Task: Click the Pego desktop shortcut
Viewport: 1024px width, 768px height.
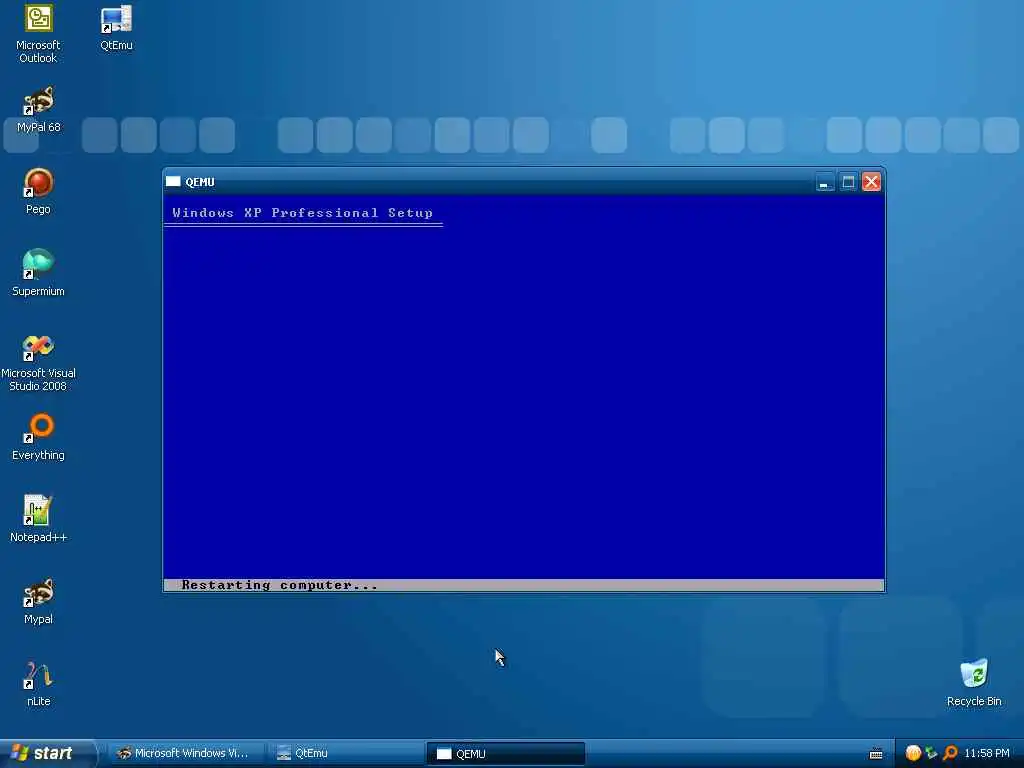Action: (39, 192)
